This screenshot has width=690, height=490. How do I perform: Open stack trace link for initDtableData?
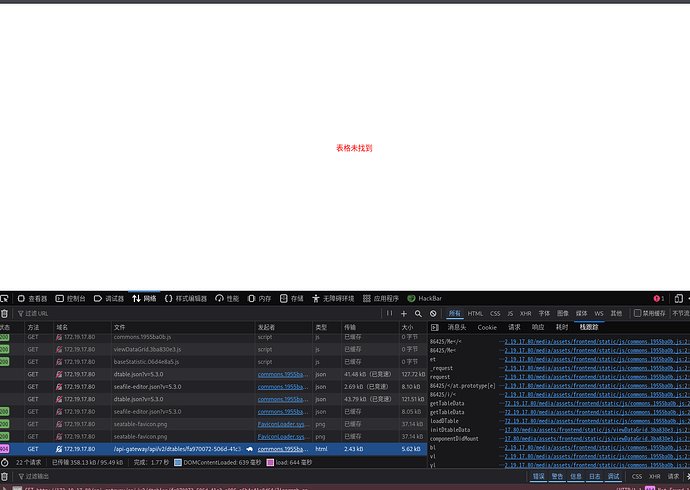[597, 430]
